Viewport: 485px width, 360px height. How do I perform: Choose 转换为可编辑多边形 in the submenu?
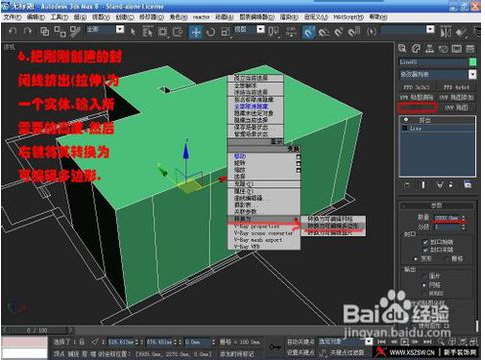[333, 226]
